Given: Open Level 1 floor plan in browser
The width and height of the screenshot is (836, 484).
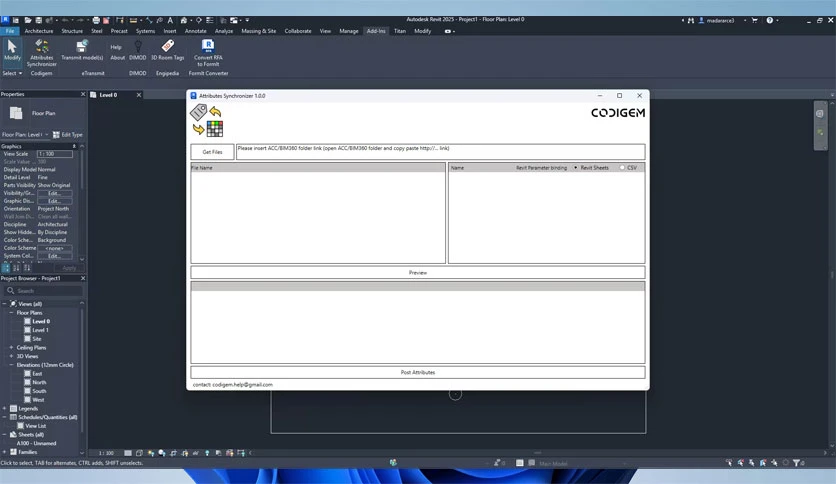Looking at the screenshot, I should click(40, 330).
